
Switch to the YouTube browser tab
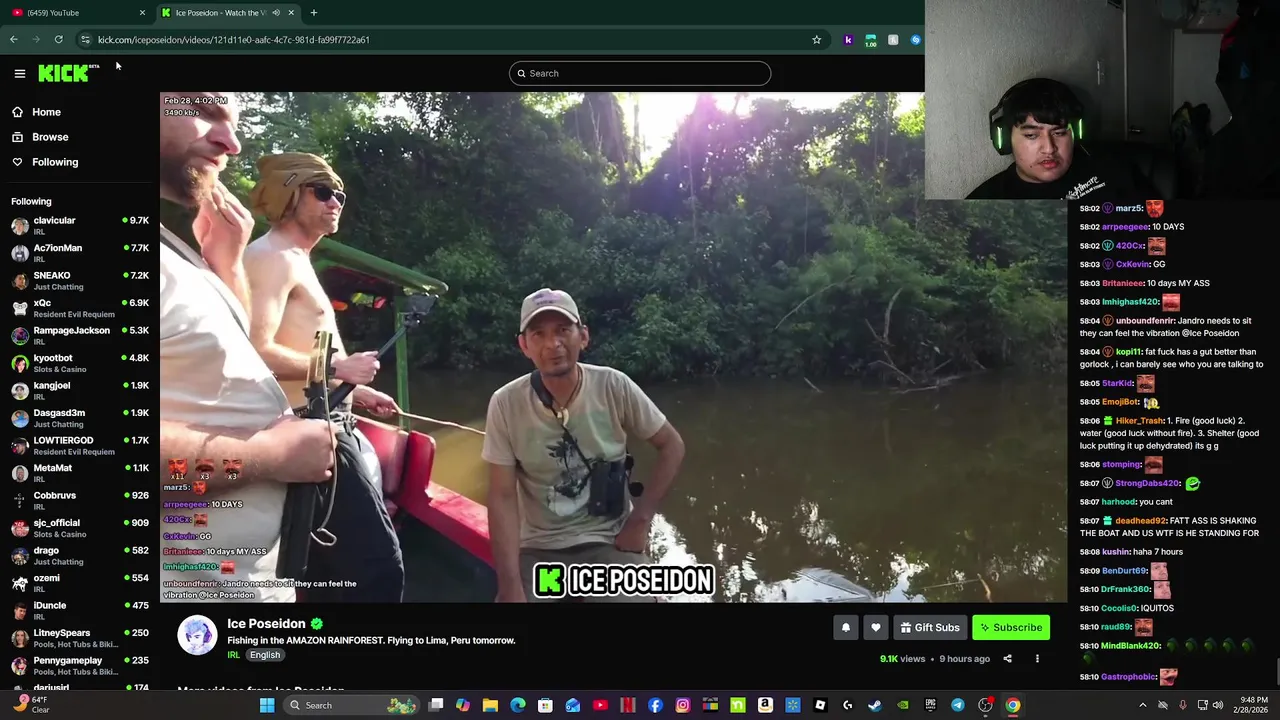click(75, 12)
